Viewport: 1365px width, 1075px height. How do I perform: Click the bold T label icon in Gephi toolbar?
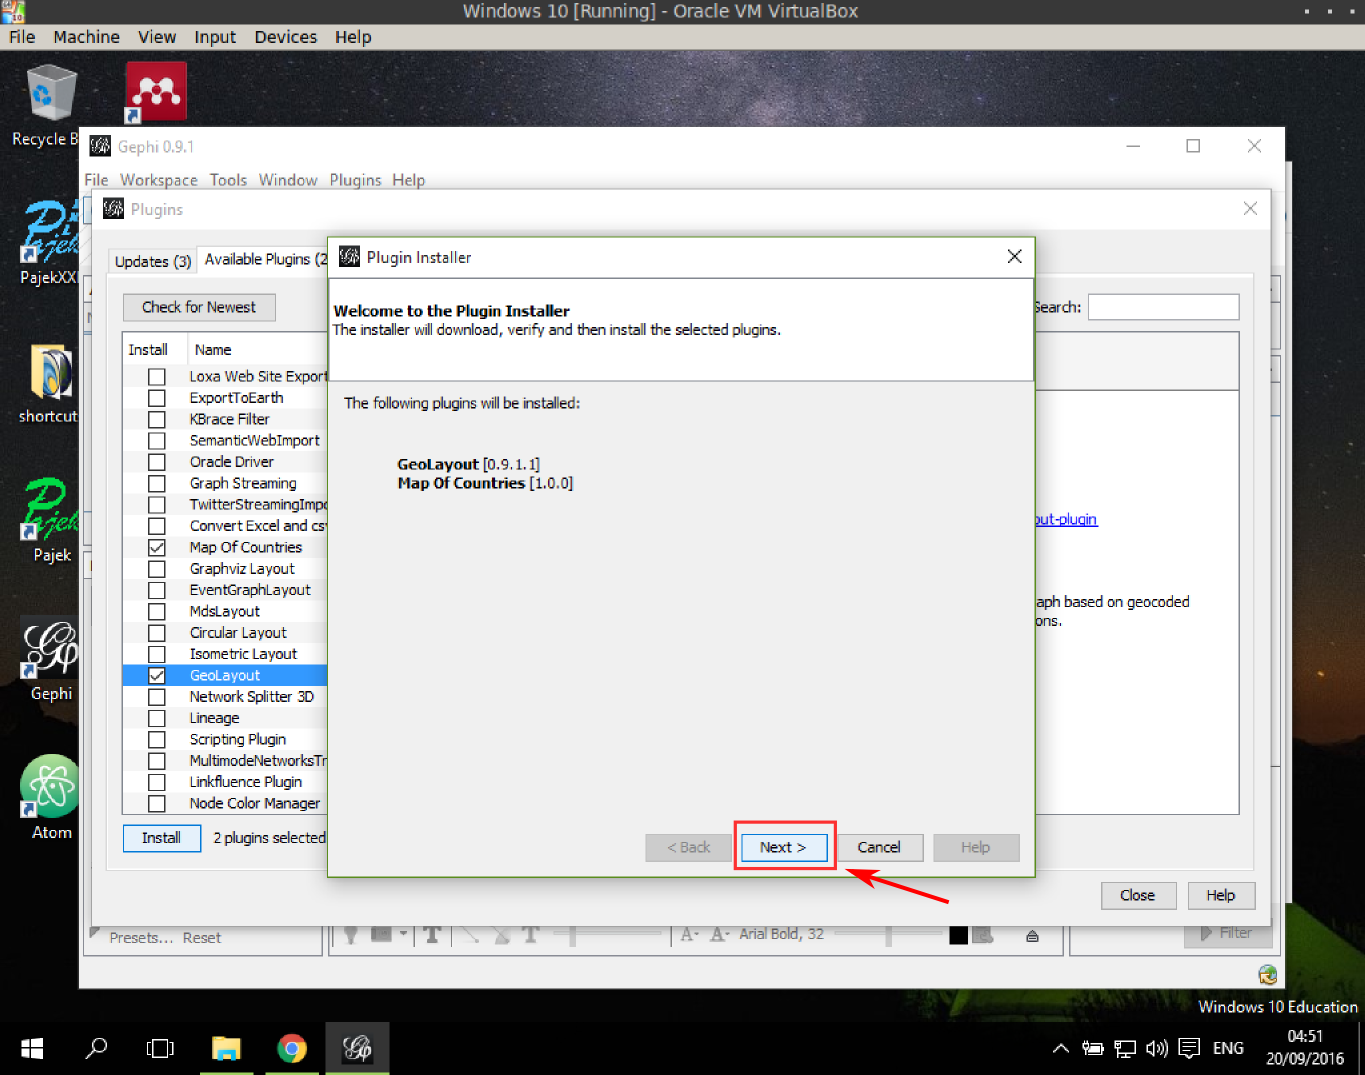click(432, 935)
